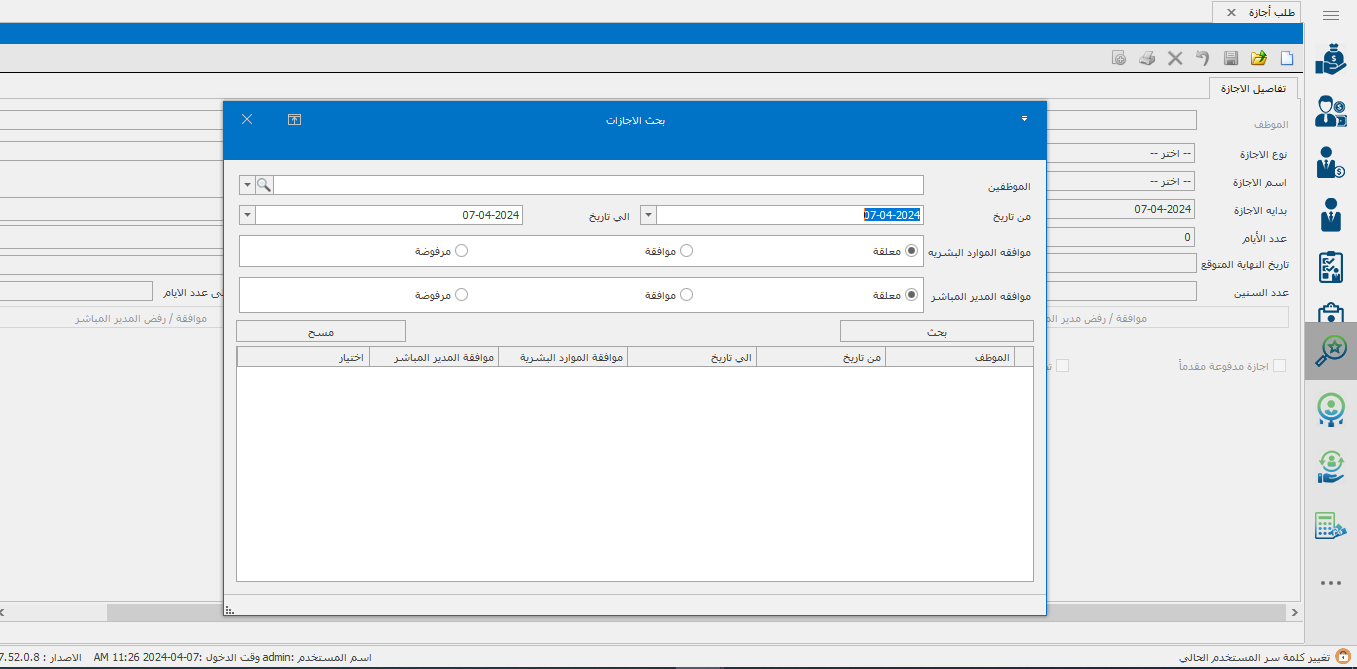Open the calculator sidebar icon
1357x669 pixels.
pyautogui.click(x=1330, y=526)
